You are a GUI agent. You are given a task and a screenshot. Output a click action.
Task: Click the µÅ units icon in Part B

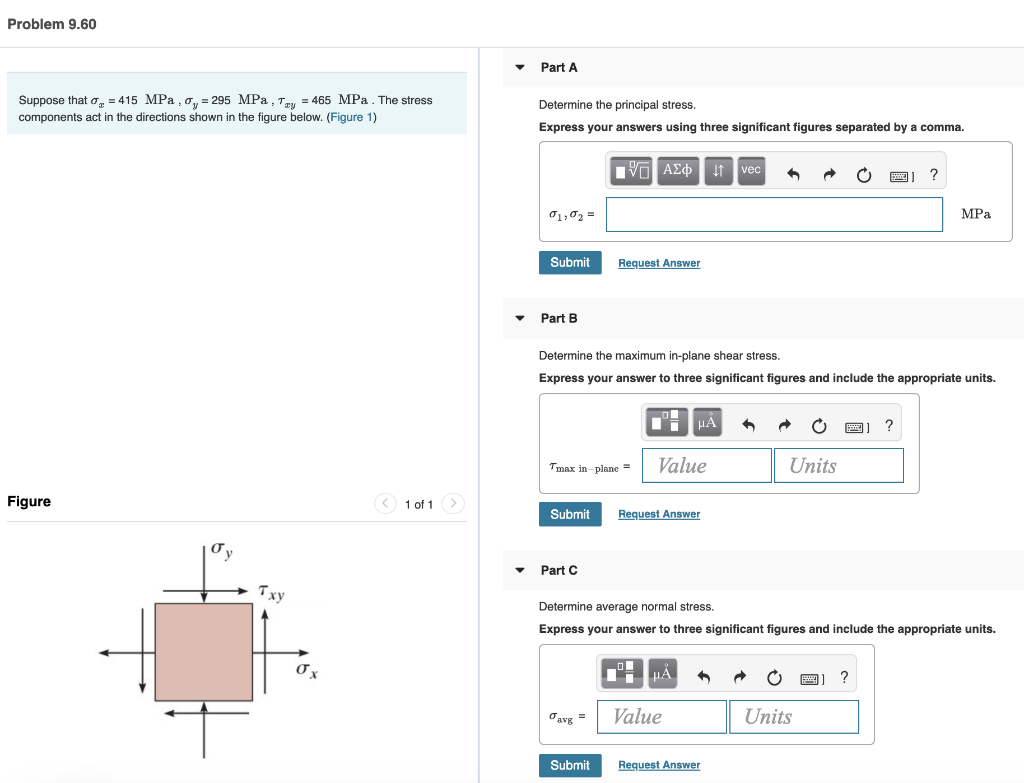pos(706,421)
